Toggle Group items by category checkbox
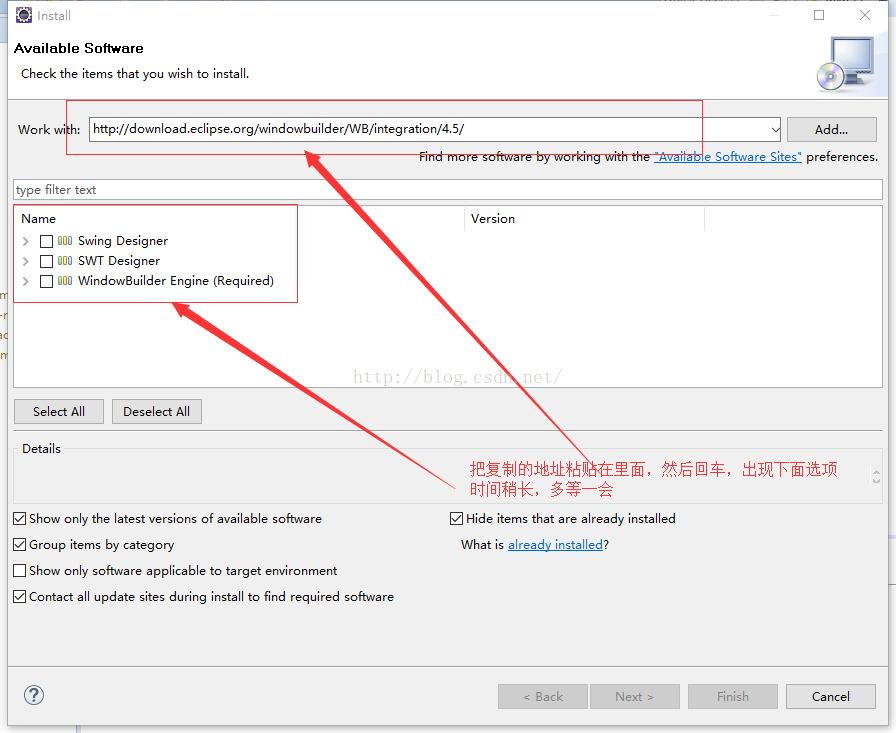The image size is (896, 733). (x=19, y=544)
